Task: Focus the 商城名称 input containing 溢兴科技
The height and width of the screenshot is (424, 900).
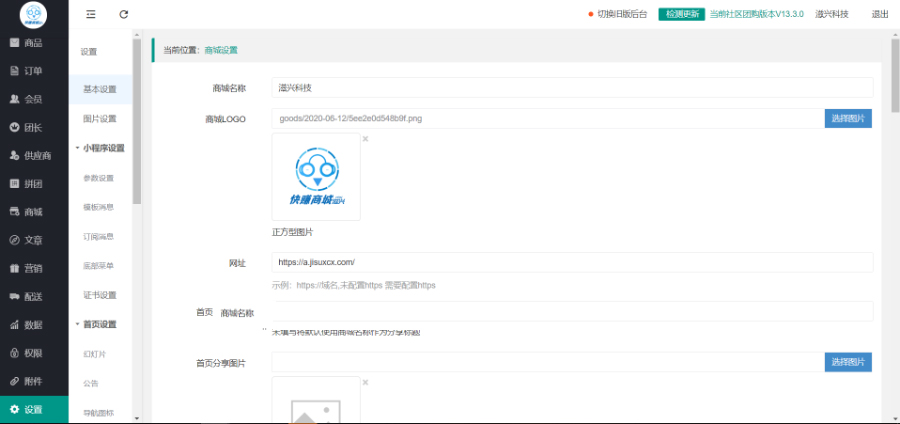Action: [572, 88]
